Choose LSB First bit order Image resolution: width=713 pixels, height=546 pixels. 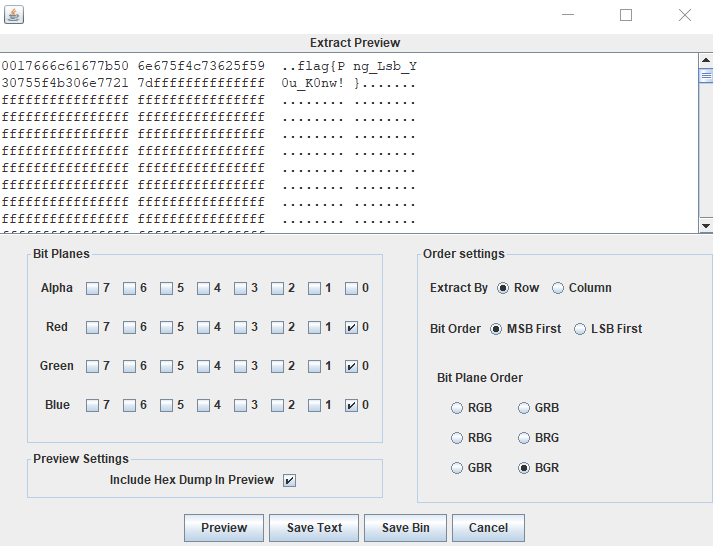[580, 329]
